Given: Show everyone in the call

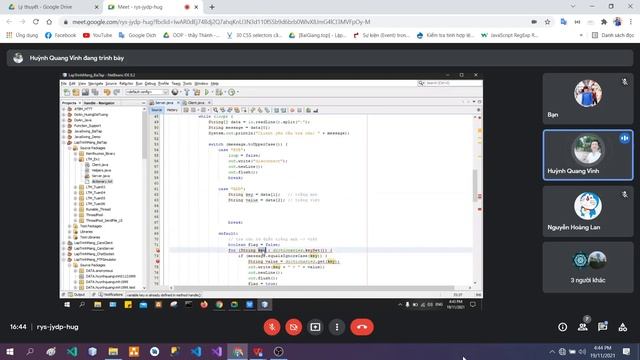Looking at the screenshot, I should [583, 327].
